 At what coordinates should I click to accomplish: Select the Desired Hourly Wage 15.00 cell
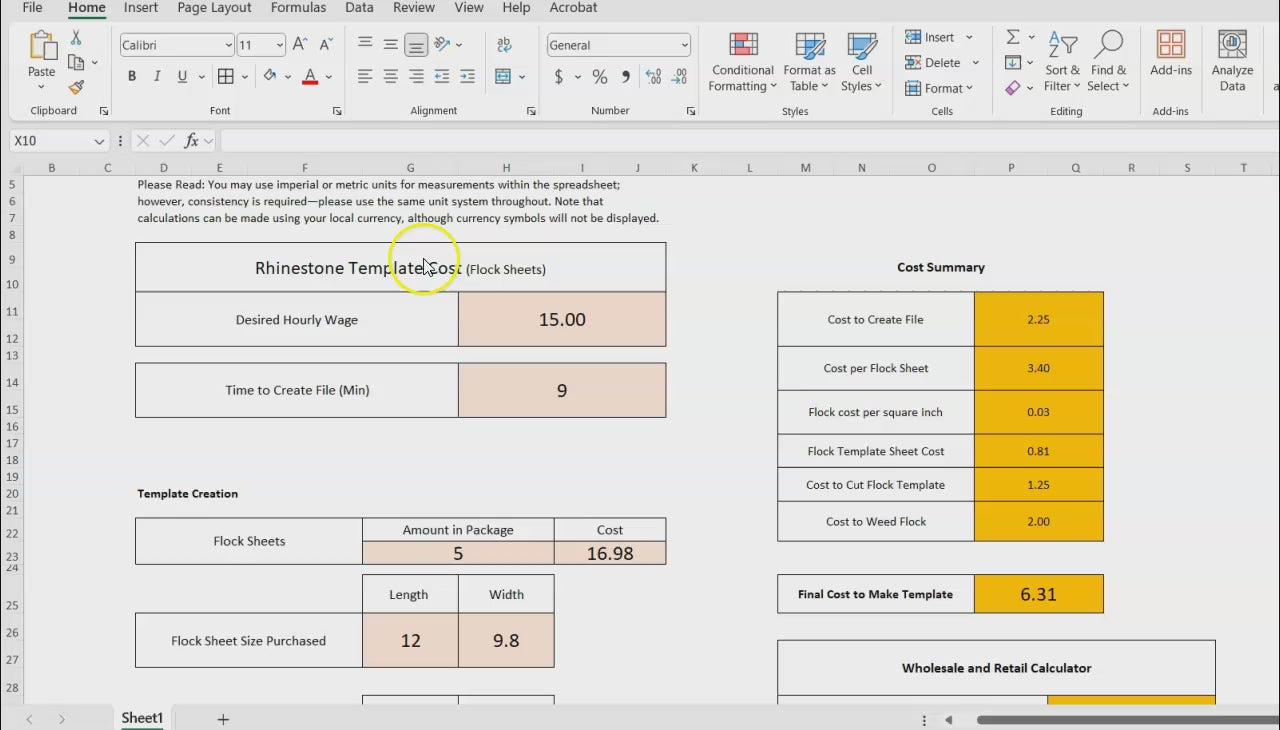(562, 320)
